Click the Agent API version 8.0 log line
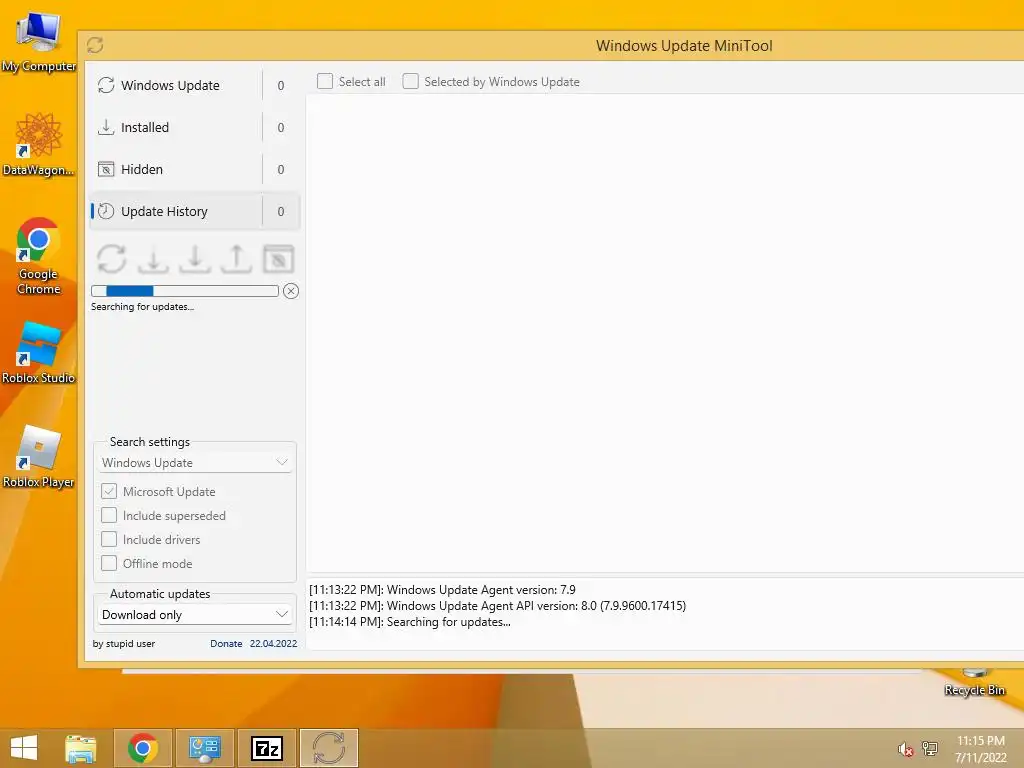 (x=498, y=606)
